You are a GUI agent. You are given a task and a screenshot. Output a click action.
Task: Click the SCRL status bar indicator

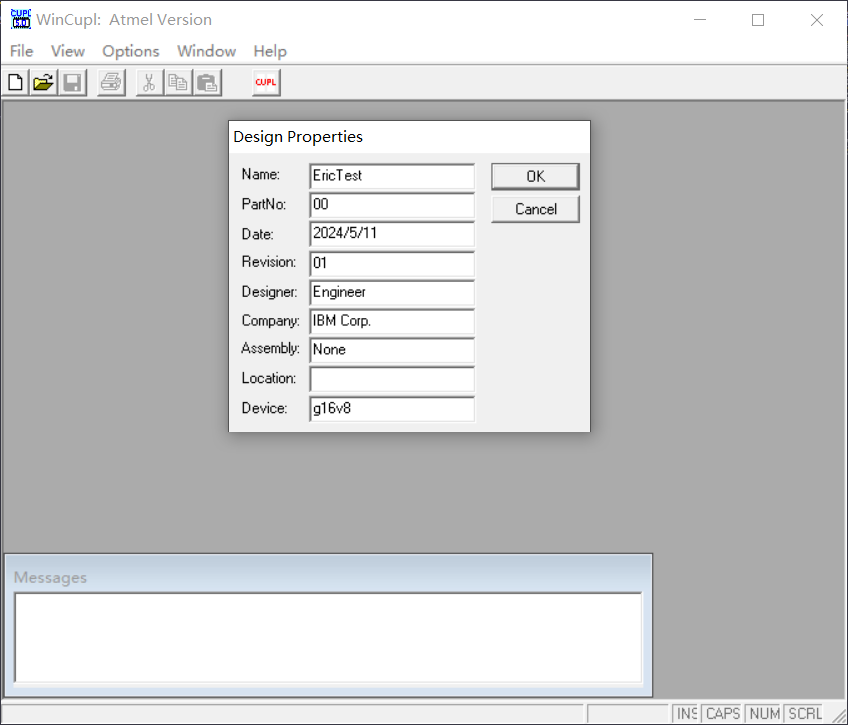(805, 714)
